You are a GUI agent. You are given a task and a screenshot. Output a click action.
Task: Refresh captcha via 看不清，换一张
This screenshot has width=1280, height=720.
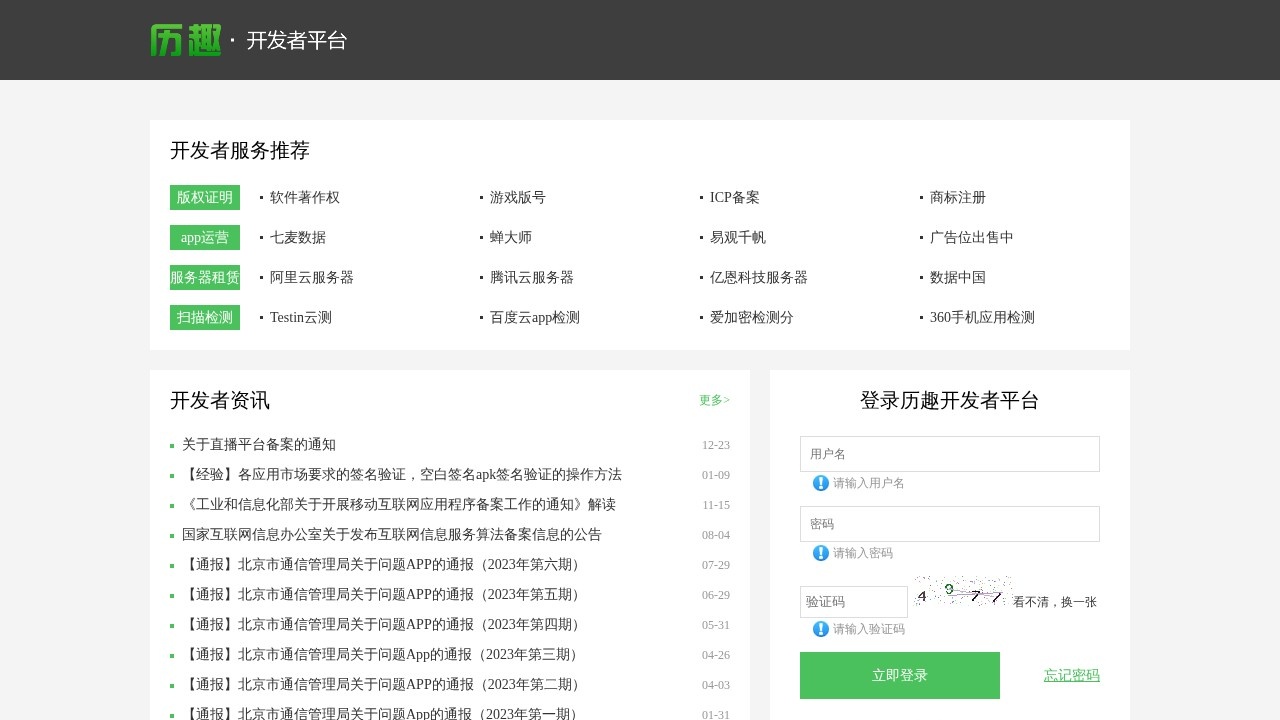(1055, 601)
